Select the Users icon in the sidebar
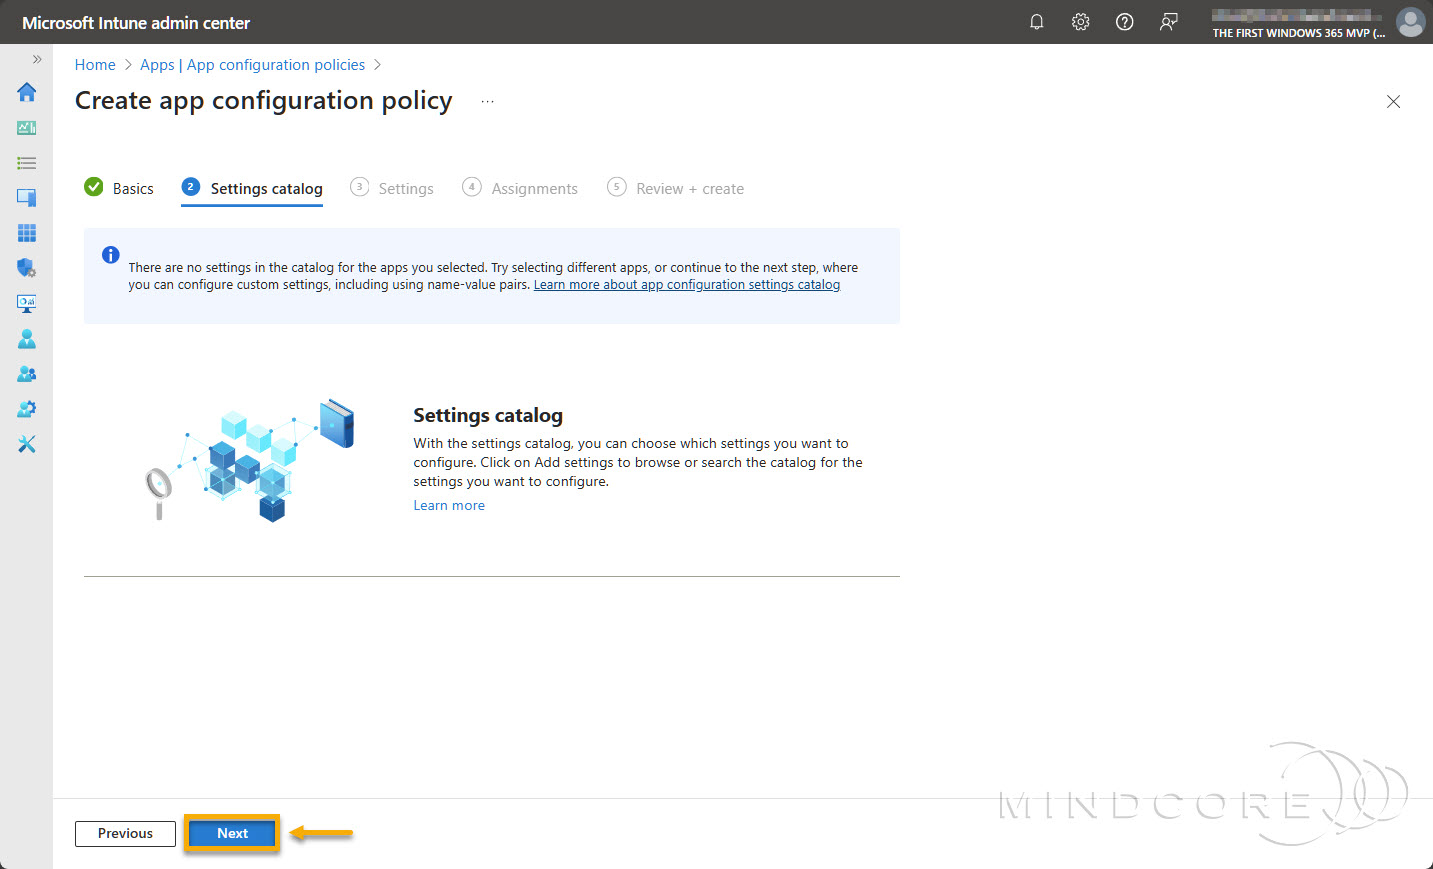1433x869 pixels. tap(26, 338)
